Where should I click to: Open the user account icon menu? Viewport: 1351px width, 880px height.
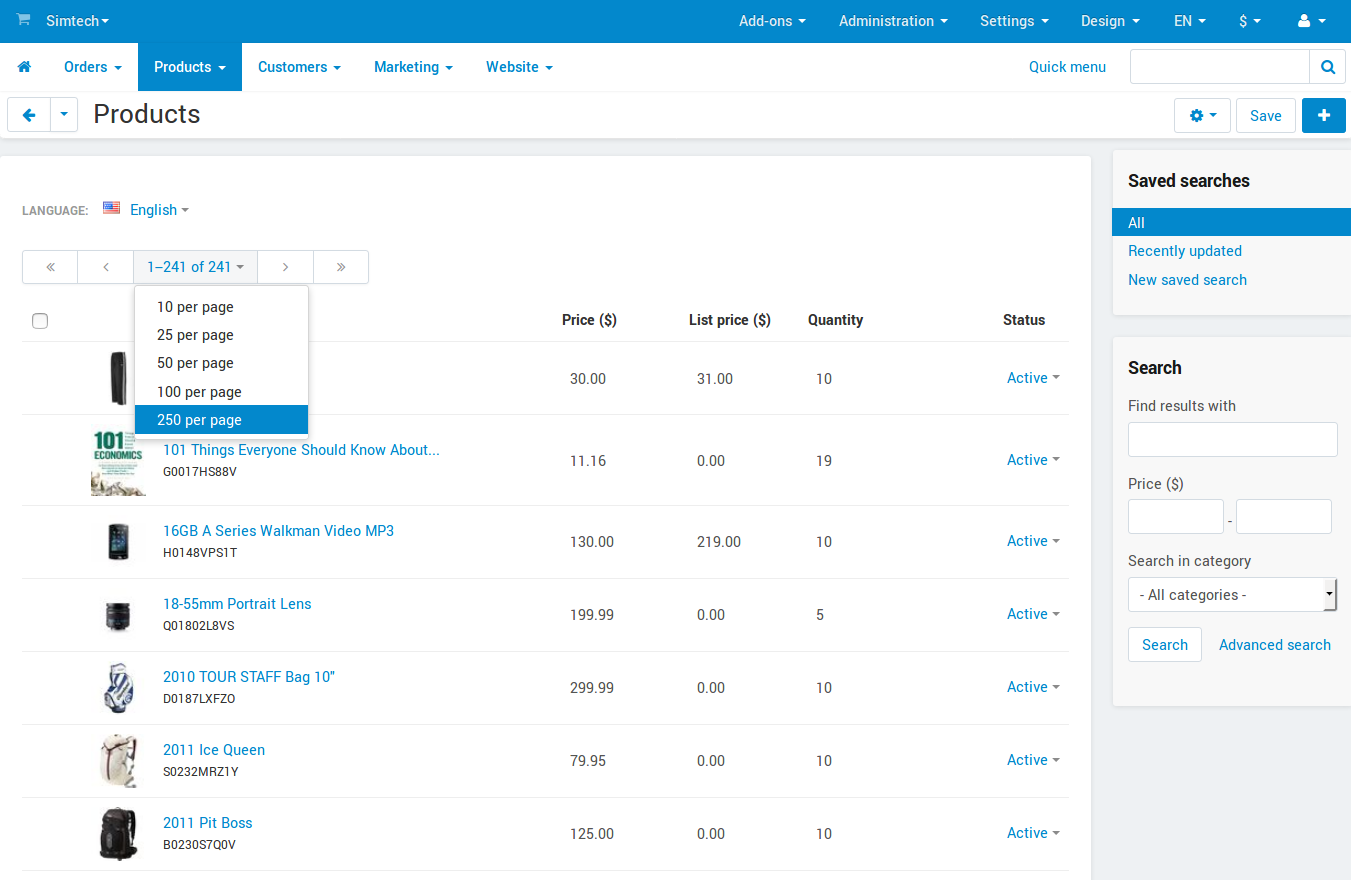pos(1309,21)
